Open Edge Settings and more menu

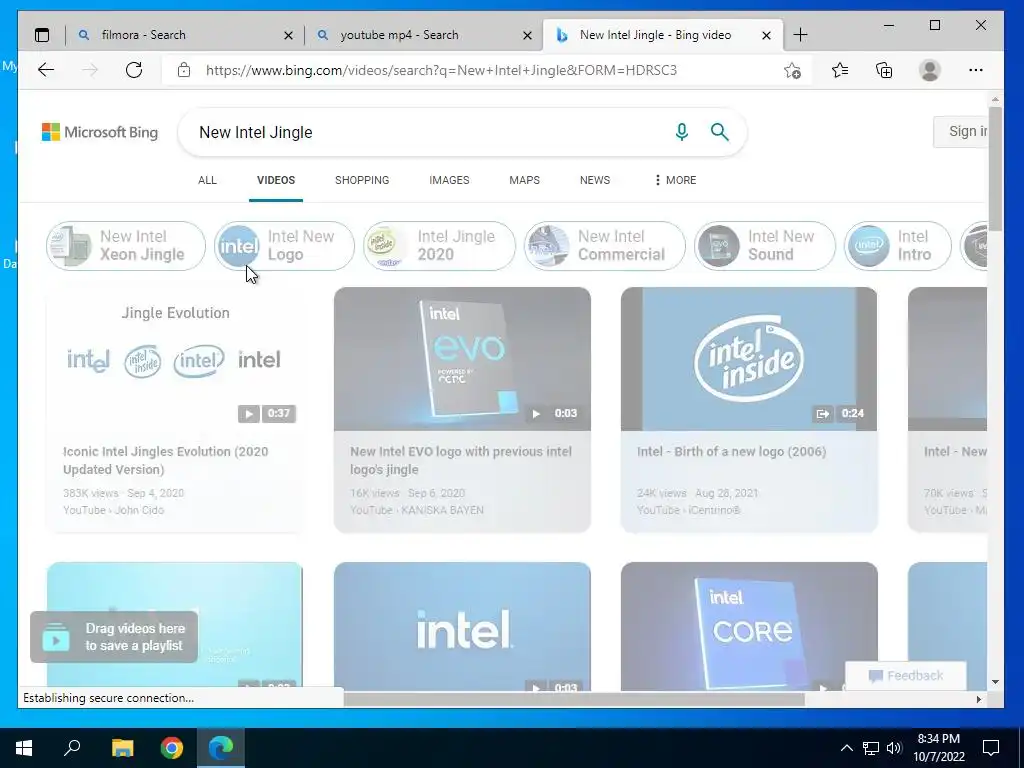976,70
